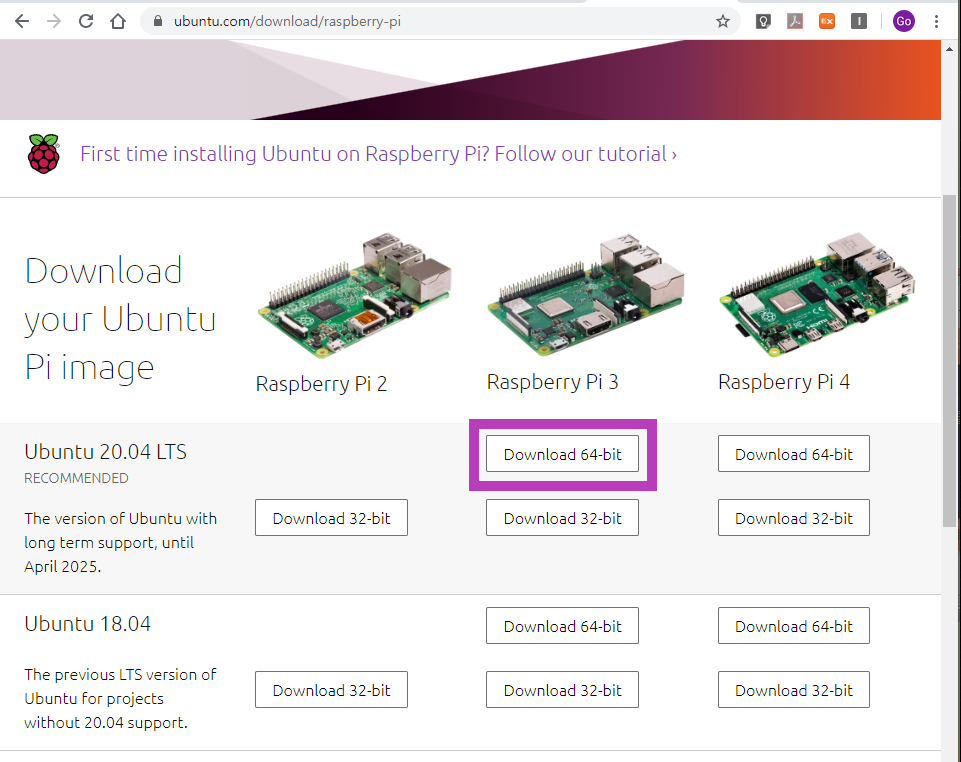The width and height of the screenshot is (961, 762).
Task: Bookmark this page with the star
Action: pyautogui.click(x=723, y=21)
